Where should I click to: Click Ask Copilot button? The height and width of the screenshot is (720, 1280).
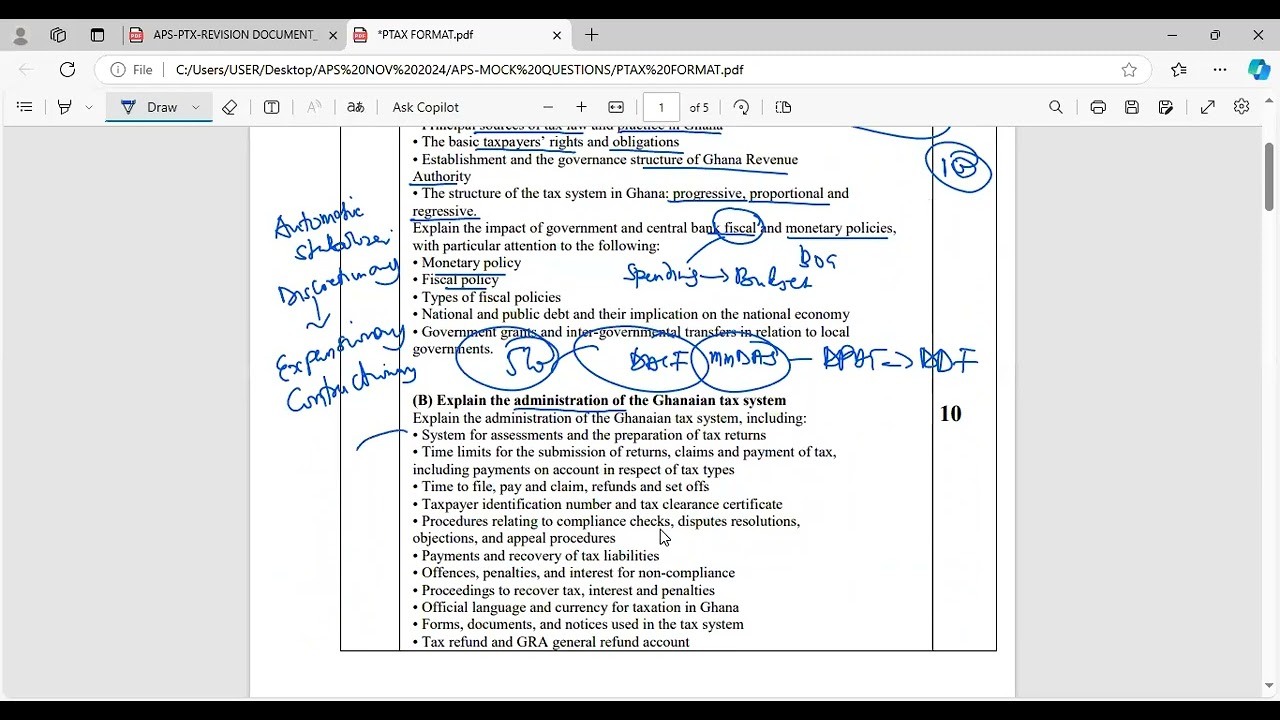coord(426,107)
